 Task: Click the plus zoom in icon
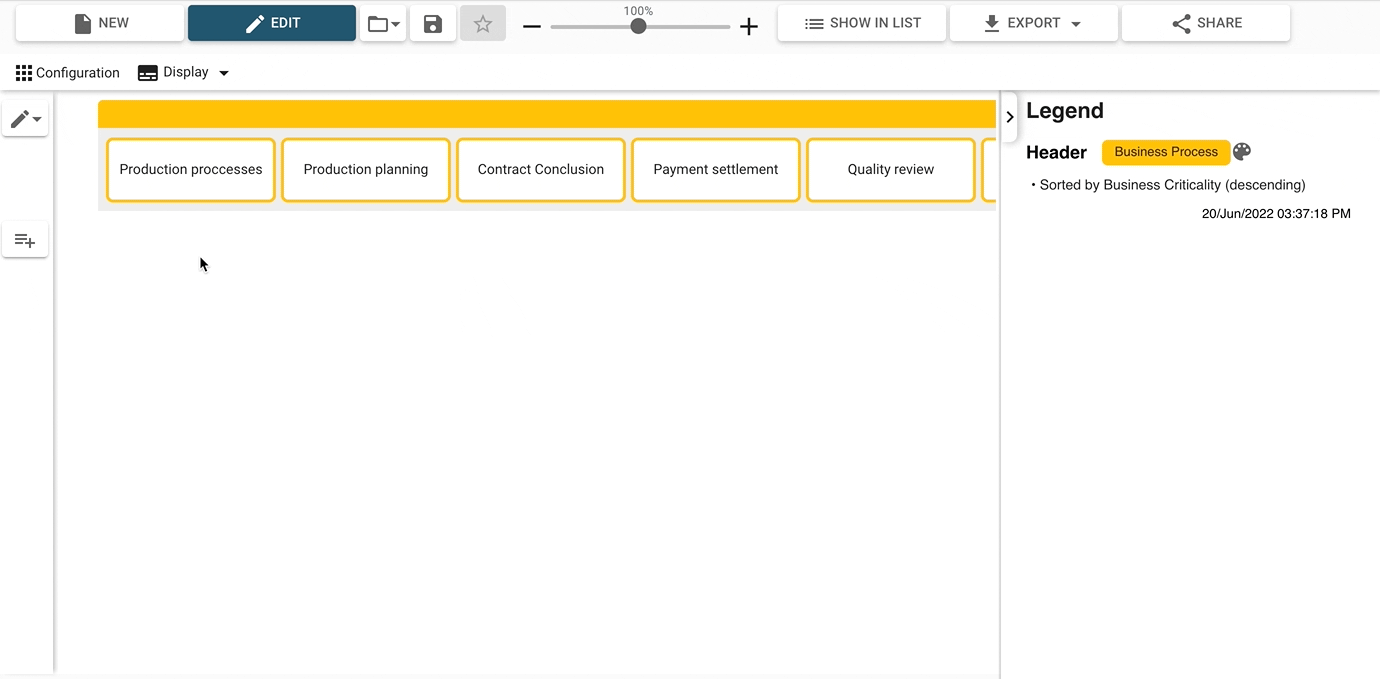(x=748, y=26)
